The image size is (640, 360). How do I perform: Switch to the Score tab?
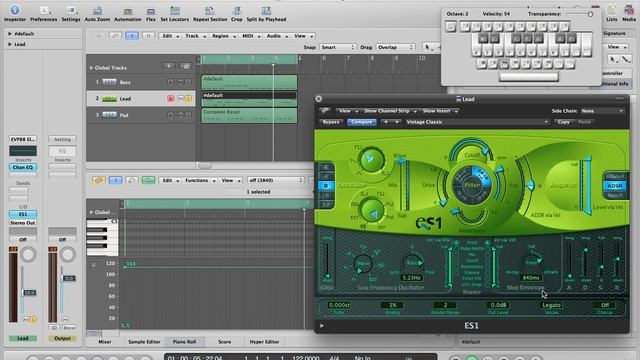[x=224, y=342]
